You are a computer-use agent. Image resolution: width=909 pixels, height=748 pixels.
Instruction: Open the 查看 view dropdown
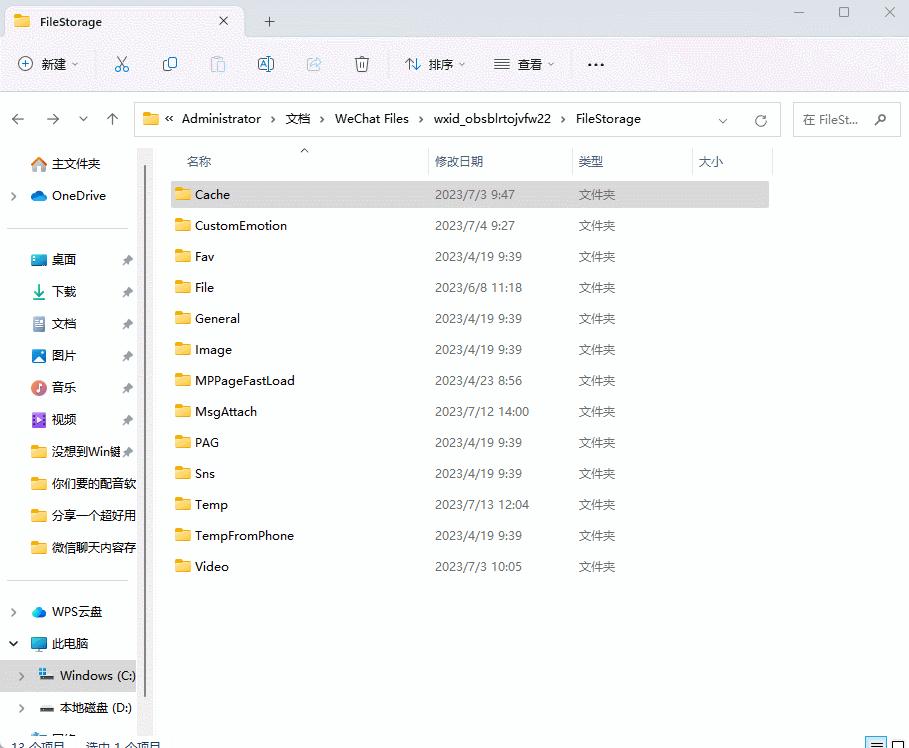click(524, 64)
